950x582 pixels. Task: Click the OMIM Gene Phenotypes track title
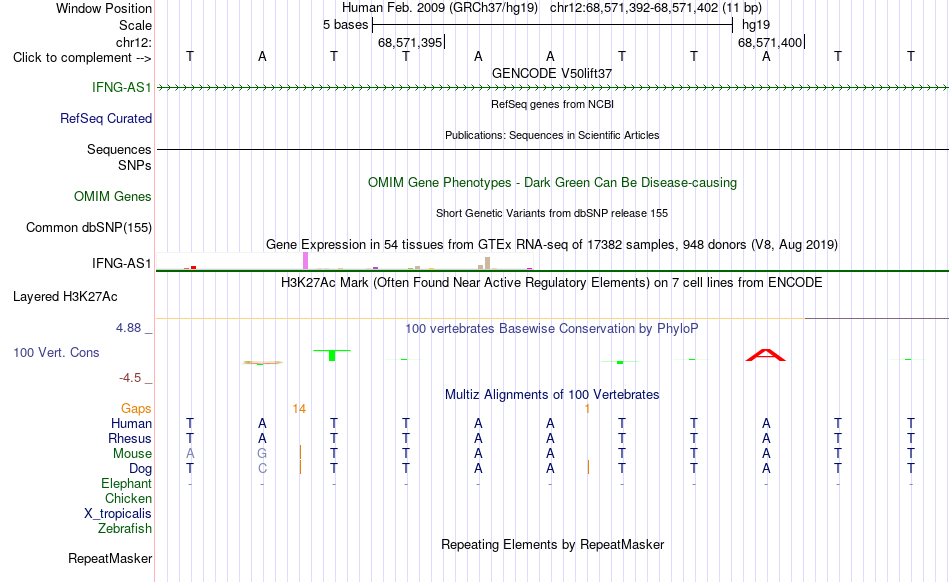552,182
